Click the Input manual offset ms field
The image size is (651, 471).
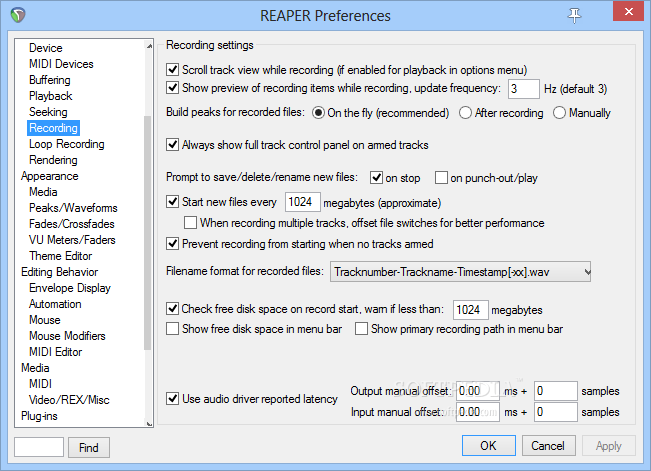click(x=477, y=412)
